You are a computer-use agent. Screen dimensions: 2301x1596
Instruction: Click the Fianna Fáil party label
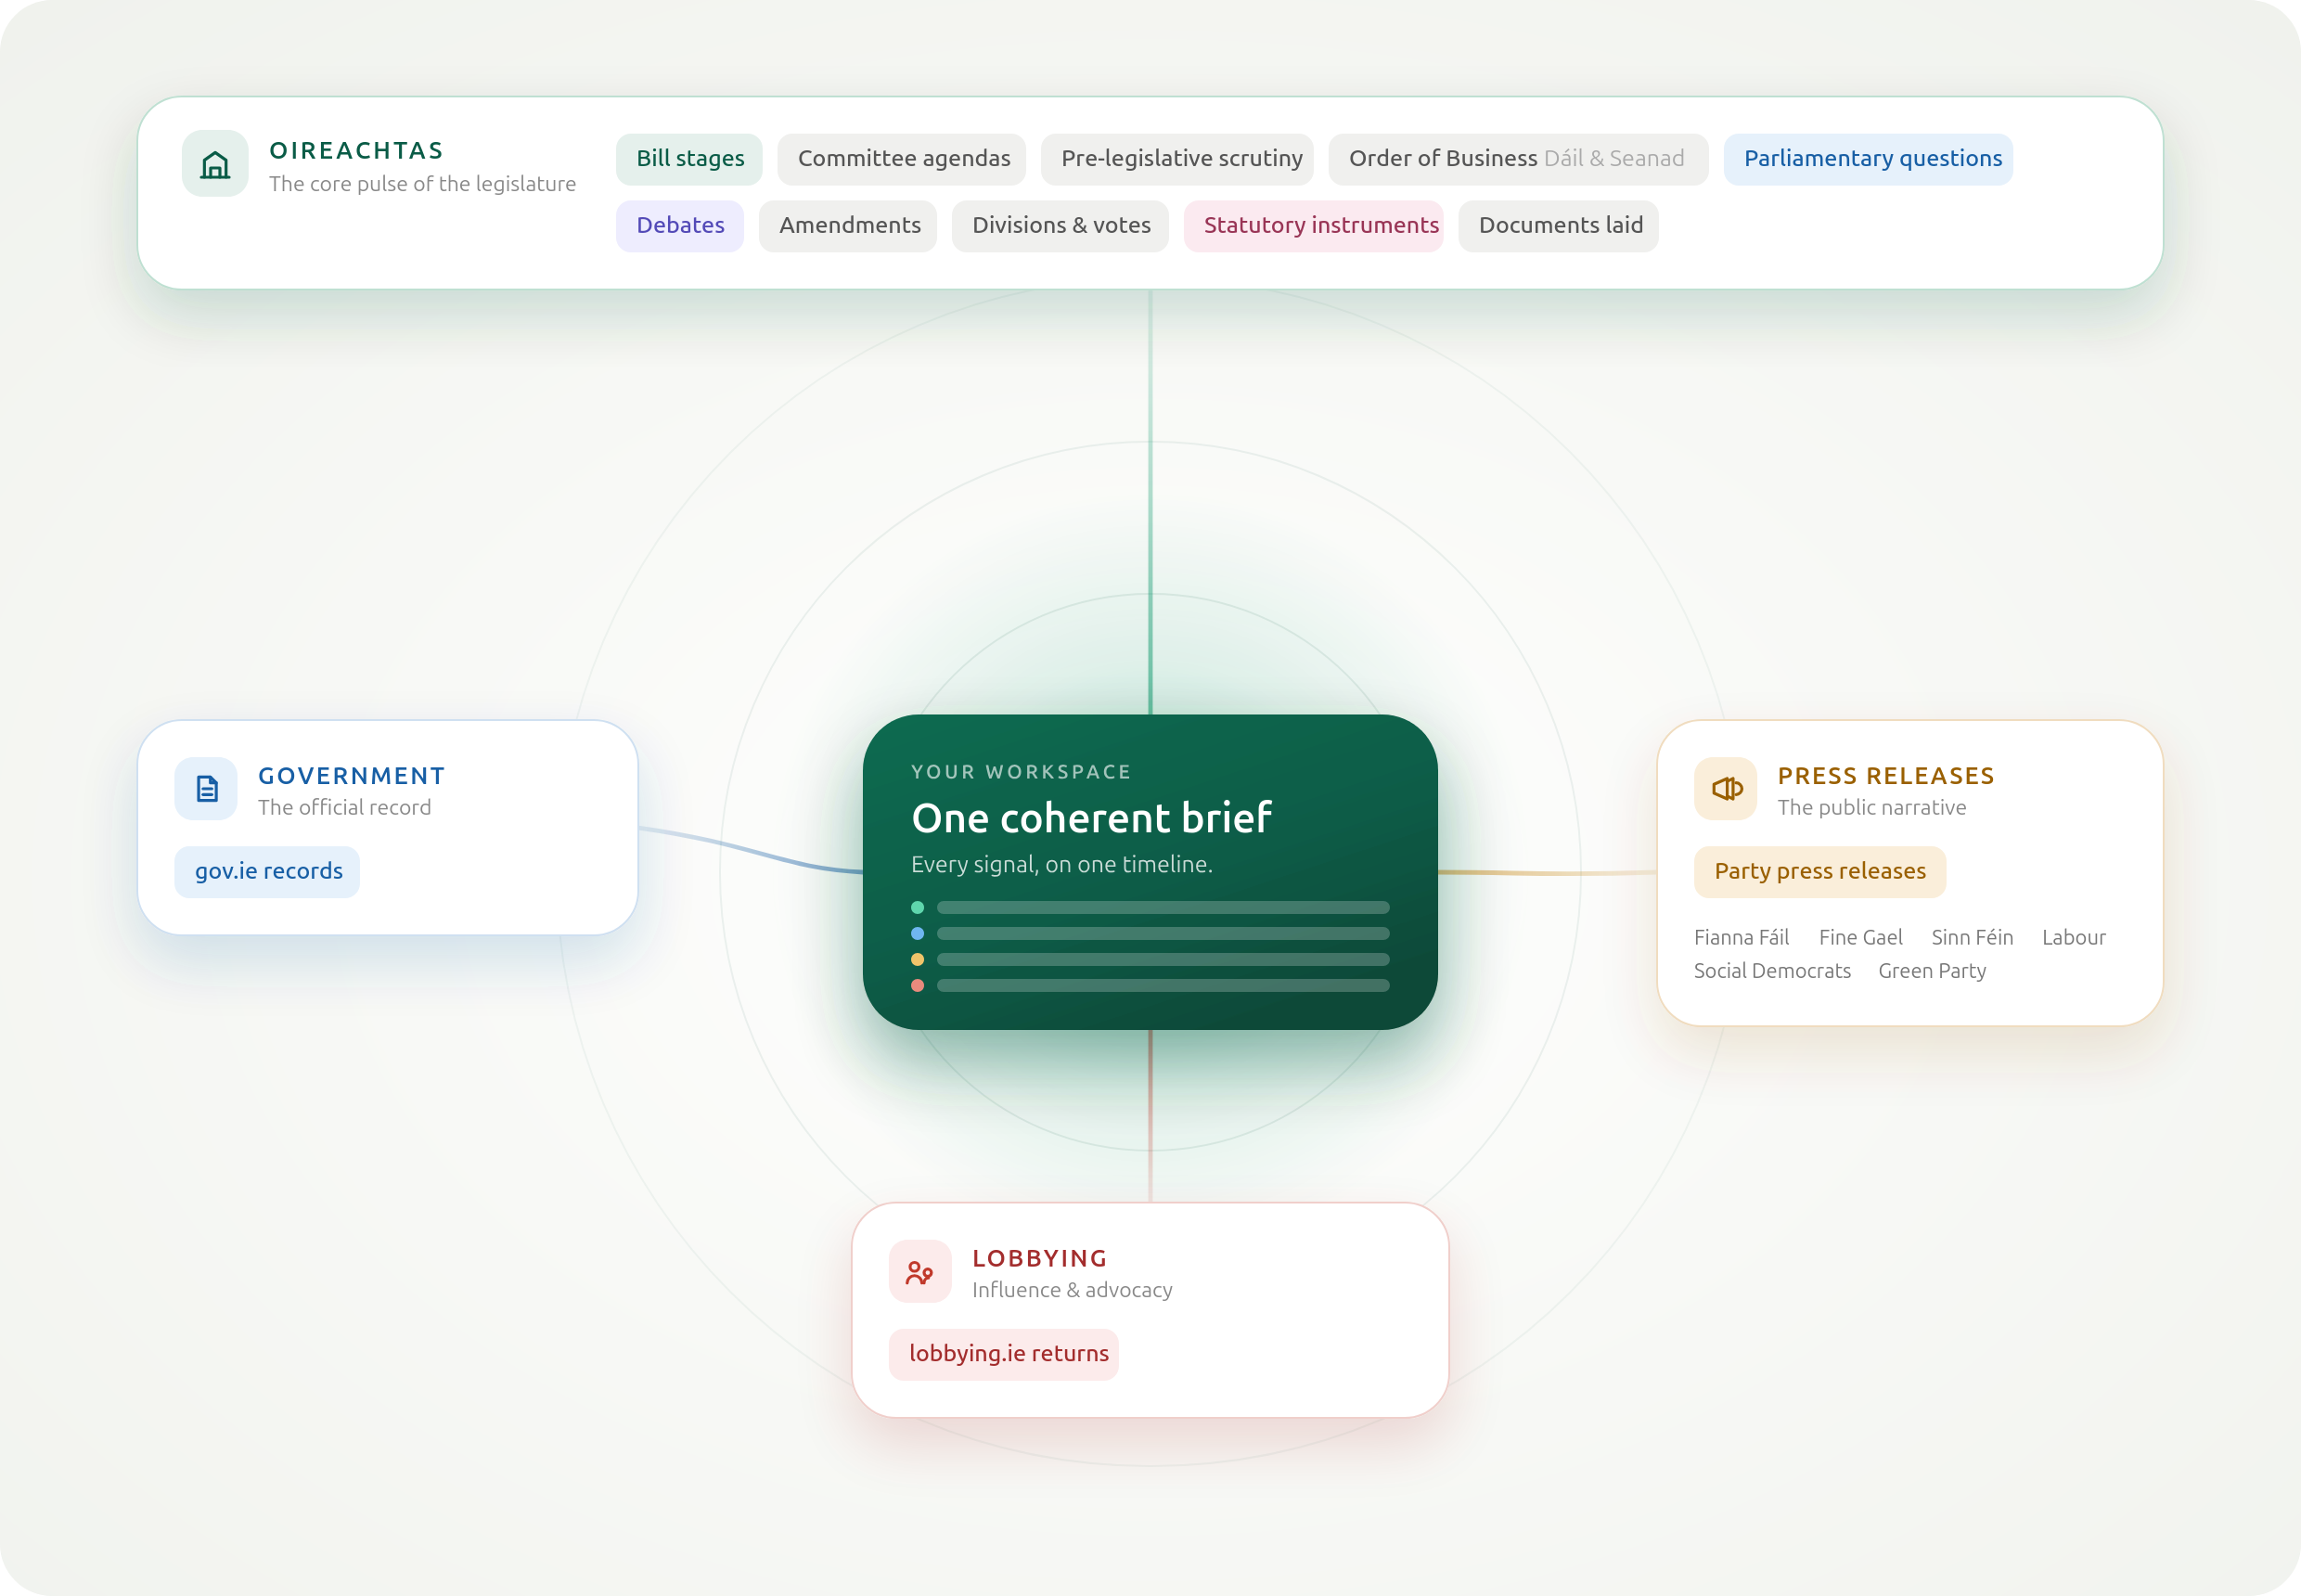[1741, 938]
